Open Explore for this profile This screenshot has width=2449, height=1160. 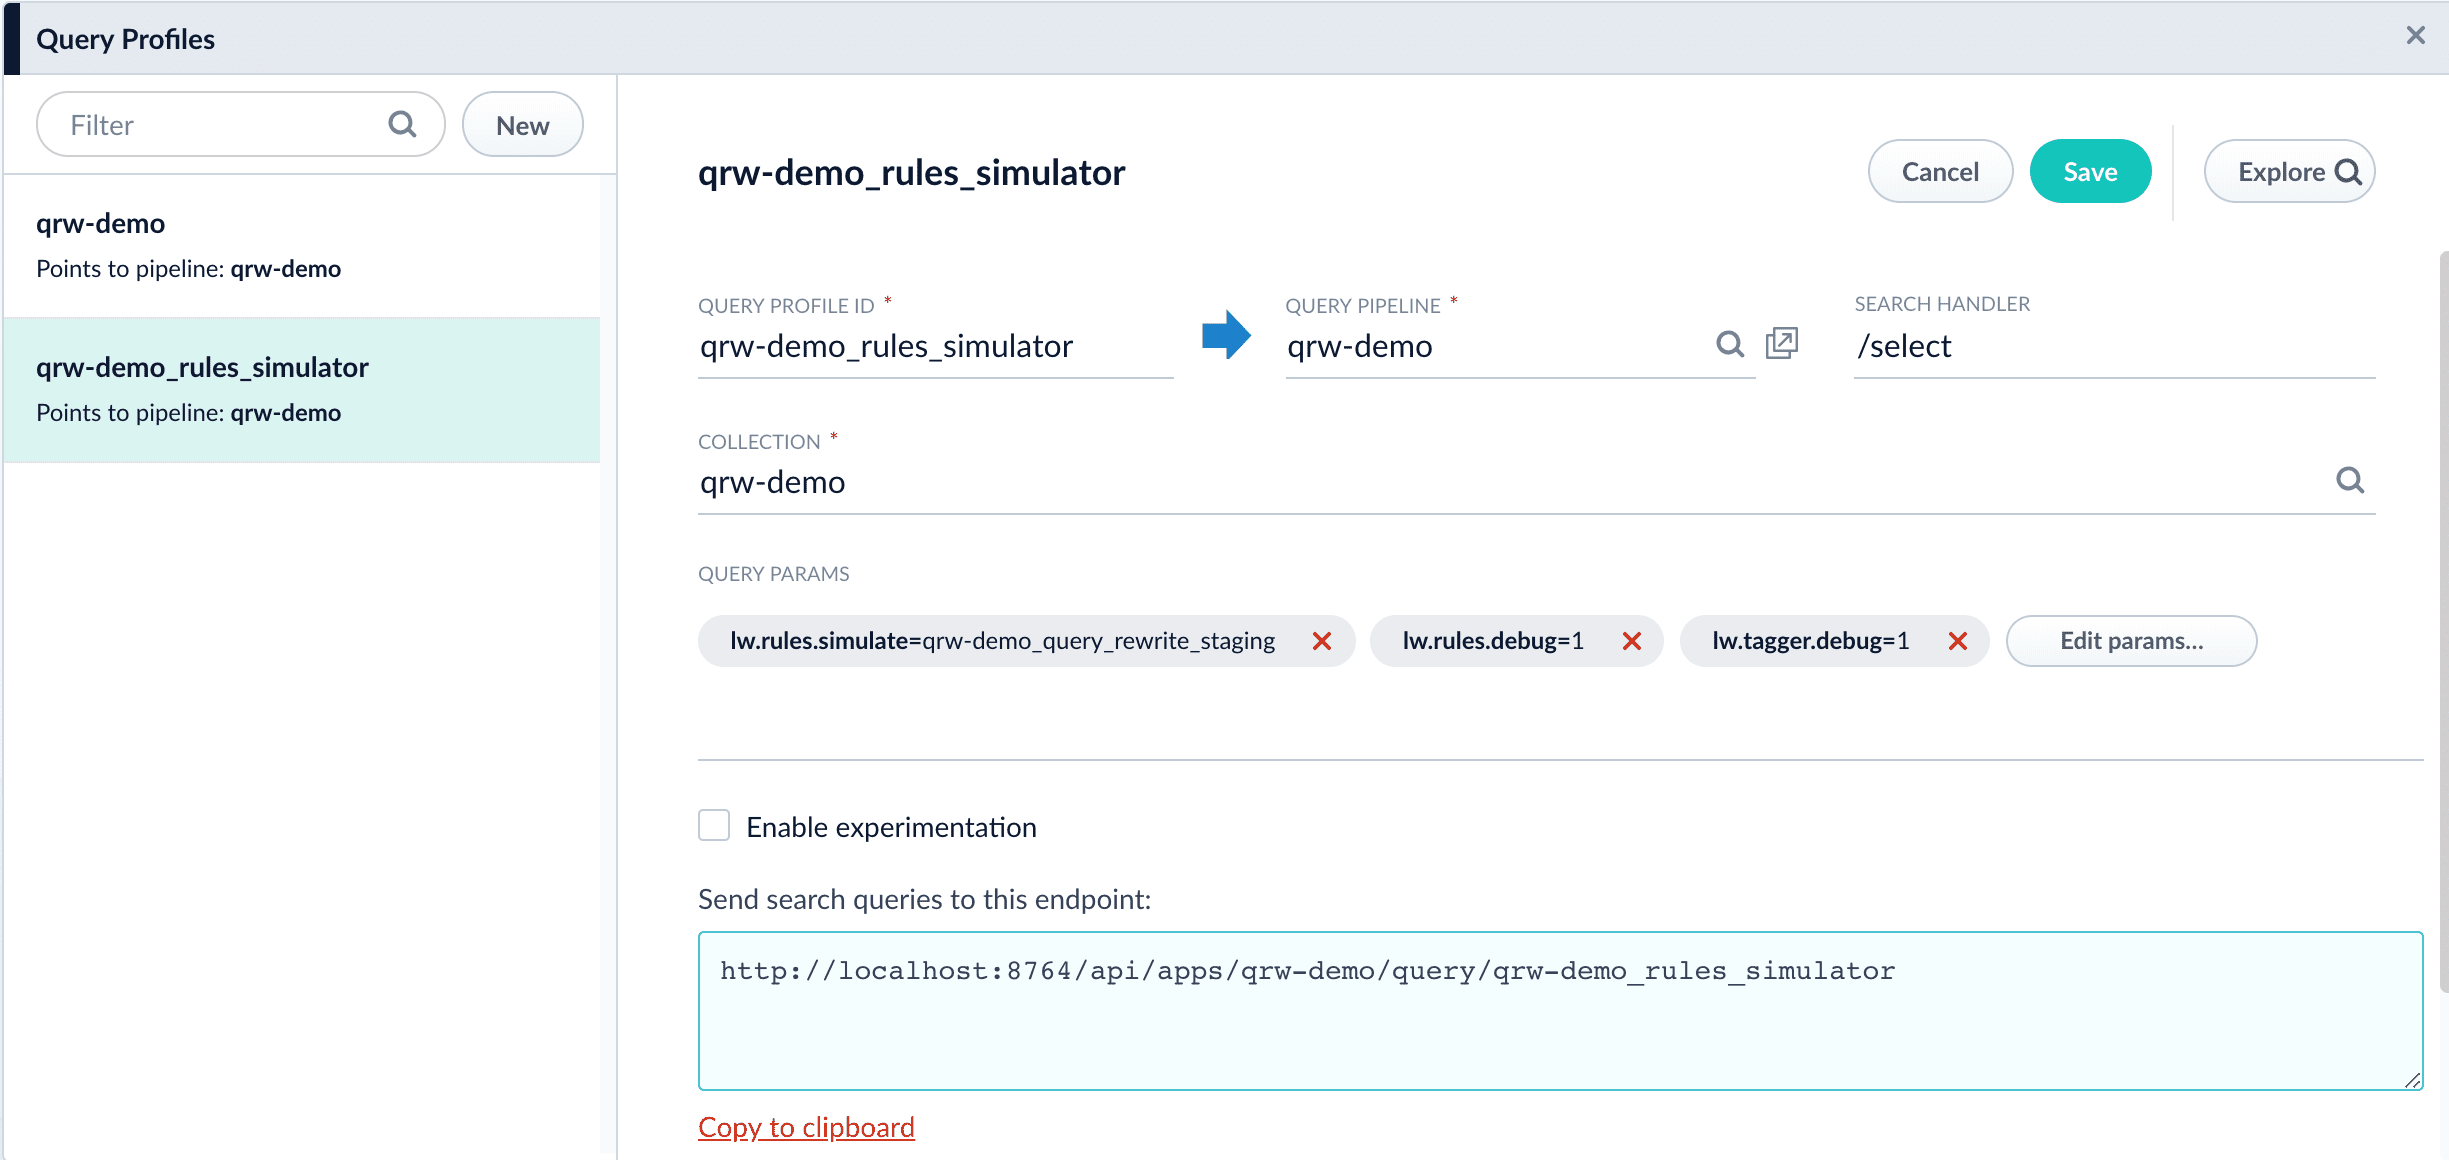2288,172
